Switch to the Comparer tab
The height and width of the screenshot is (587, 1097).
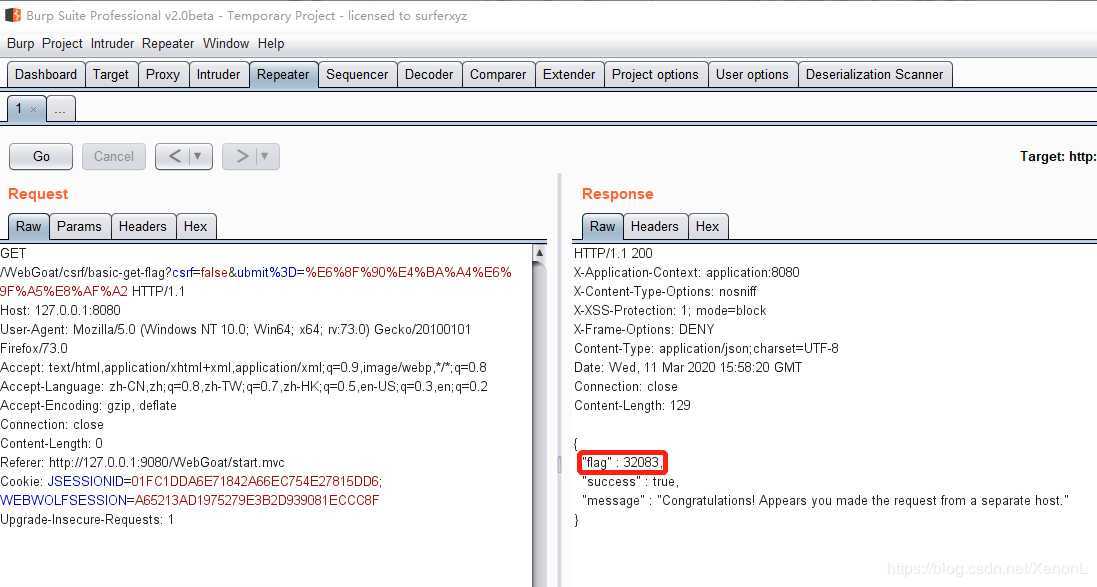498,74
